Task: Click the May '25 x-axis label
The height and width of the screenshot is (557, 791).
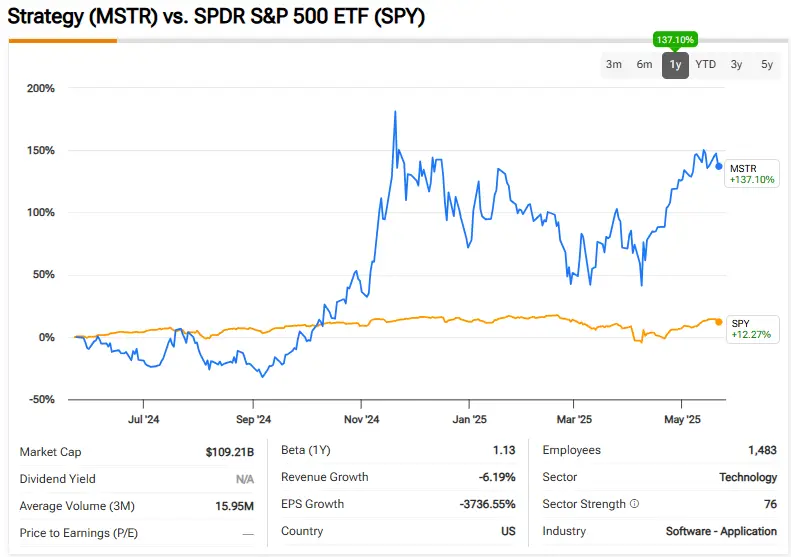Action: point(682,419)
